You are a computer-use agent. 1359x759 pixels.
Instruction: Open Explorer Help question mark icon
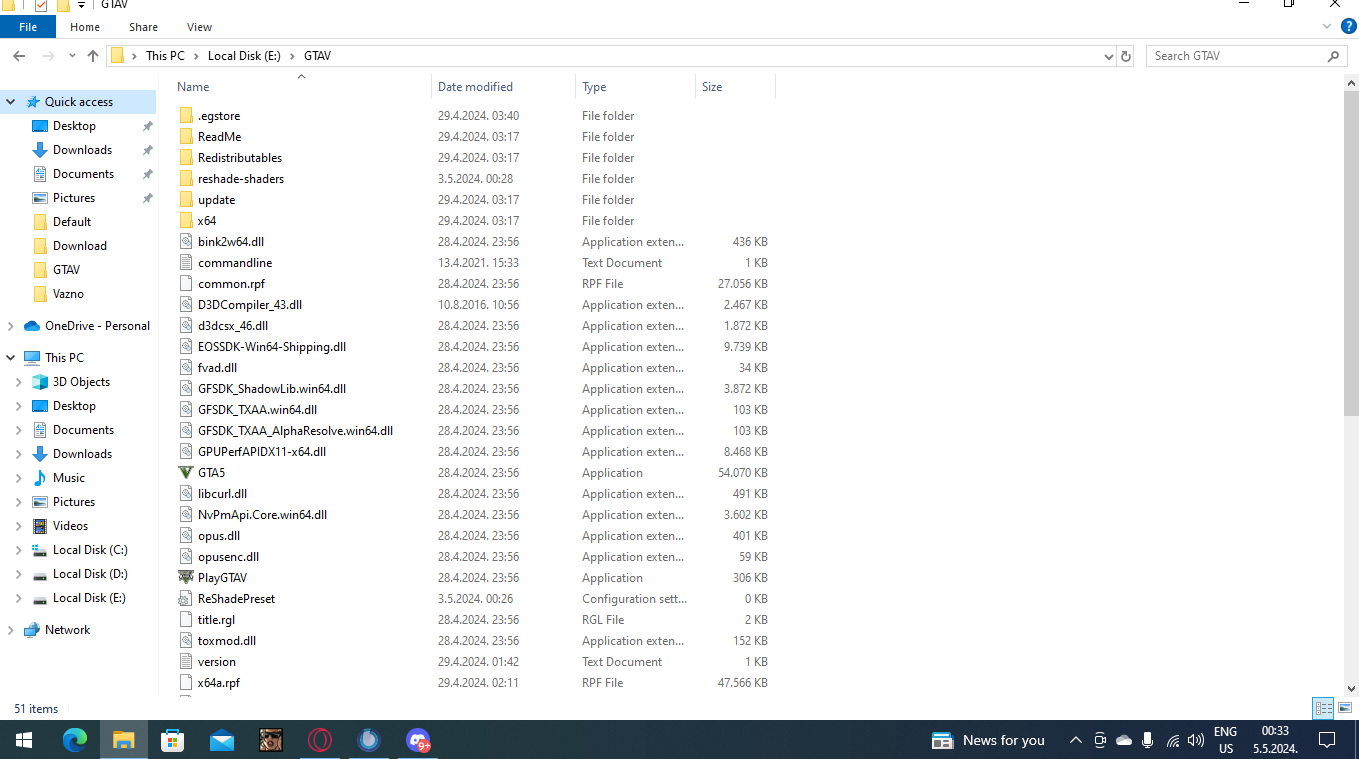pos(1348,27)
